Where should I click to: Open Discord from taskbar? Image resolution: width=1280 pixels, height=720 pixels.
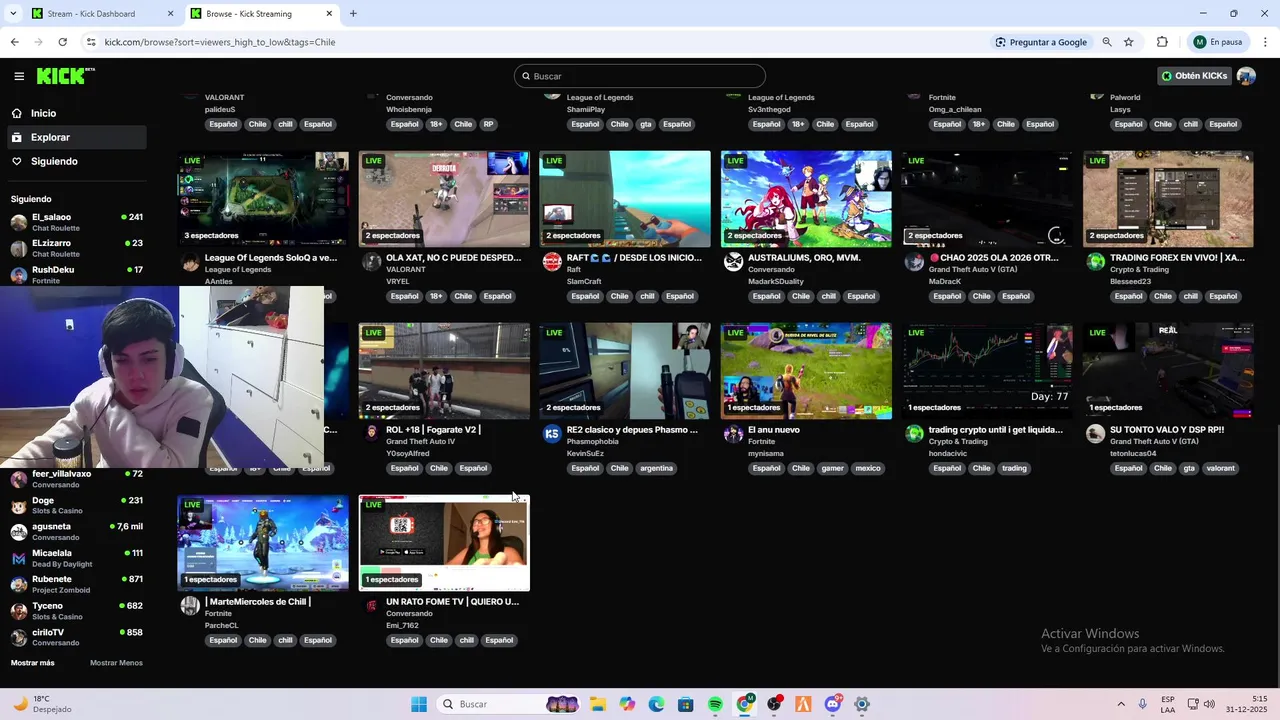[832, 704]
